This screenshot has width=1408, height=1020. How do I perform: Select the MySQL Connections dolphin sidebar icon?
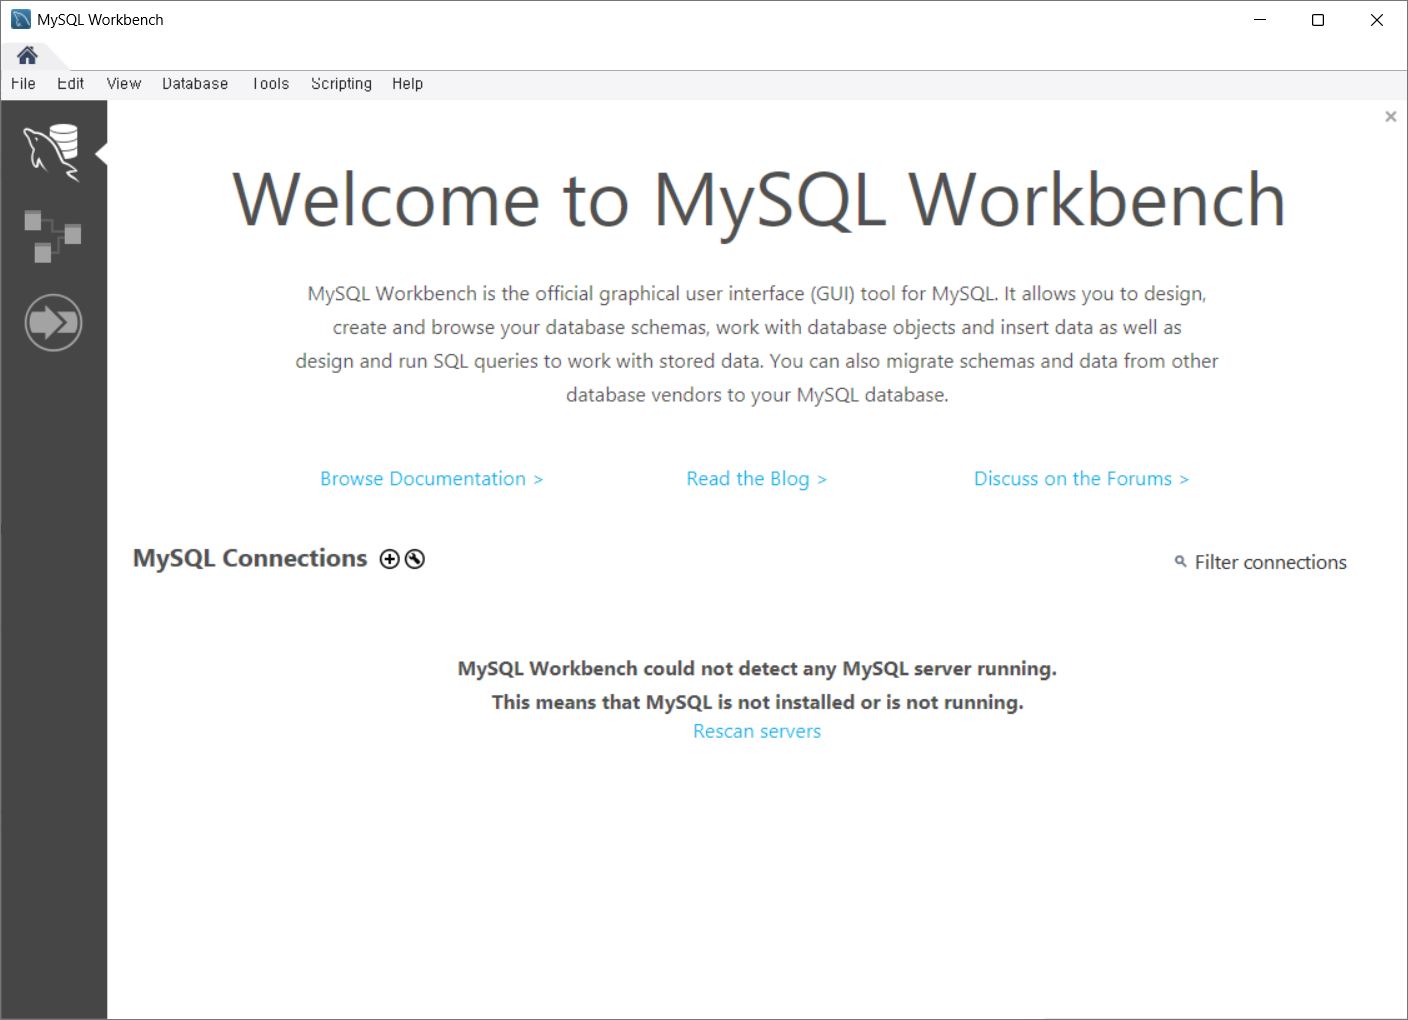click(x=52, y=152)
